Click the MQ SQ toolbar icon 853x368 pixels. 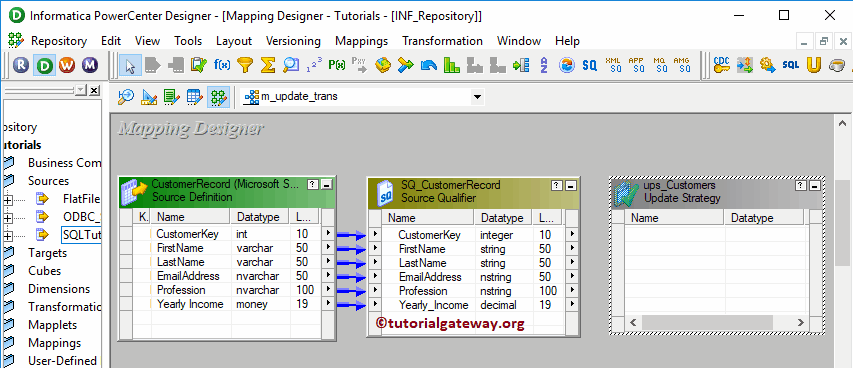[x=659, y=65]
